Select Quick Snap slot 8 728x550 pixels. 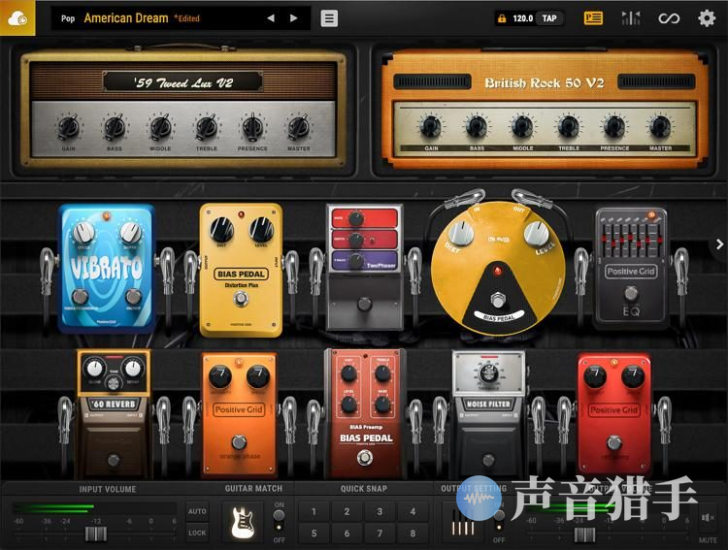(413, 533)
